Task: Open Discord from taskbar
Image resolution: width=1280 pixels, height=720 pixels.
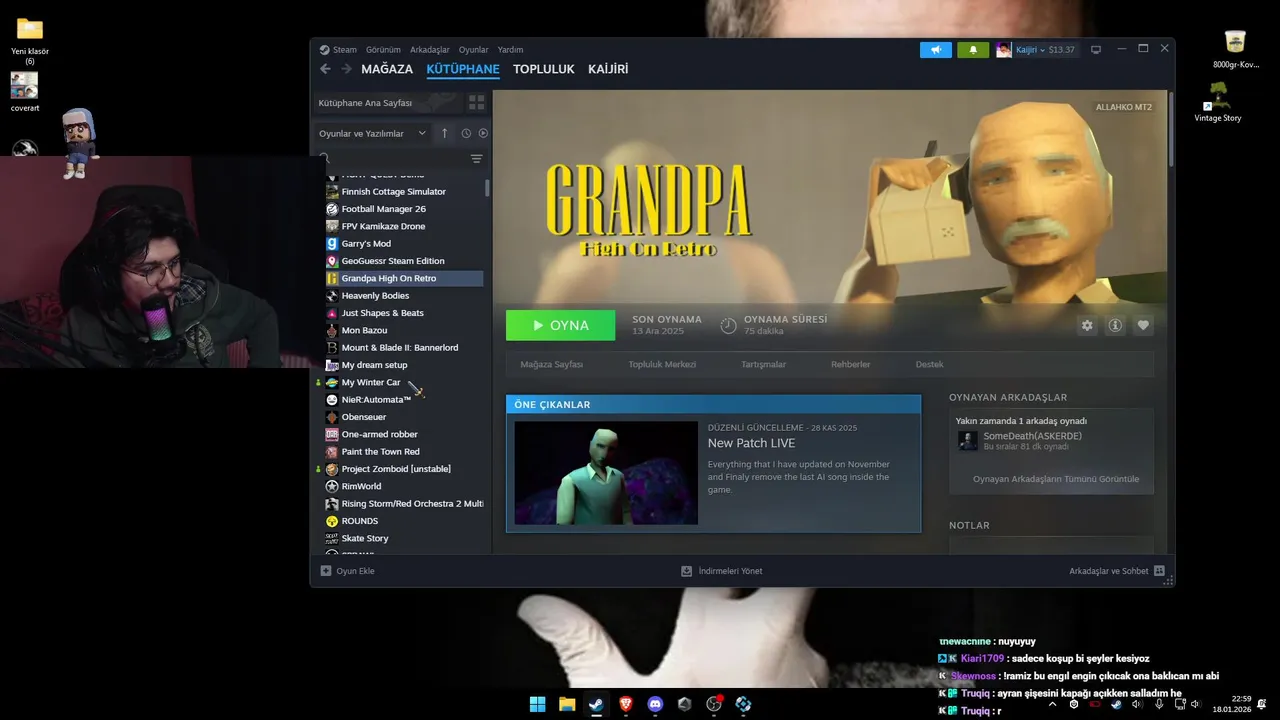Action: pos(655,704)
